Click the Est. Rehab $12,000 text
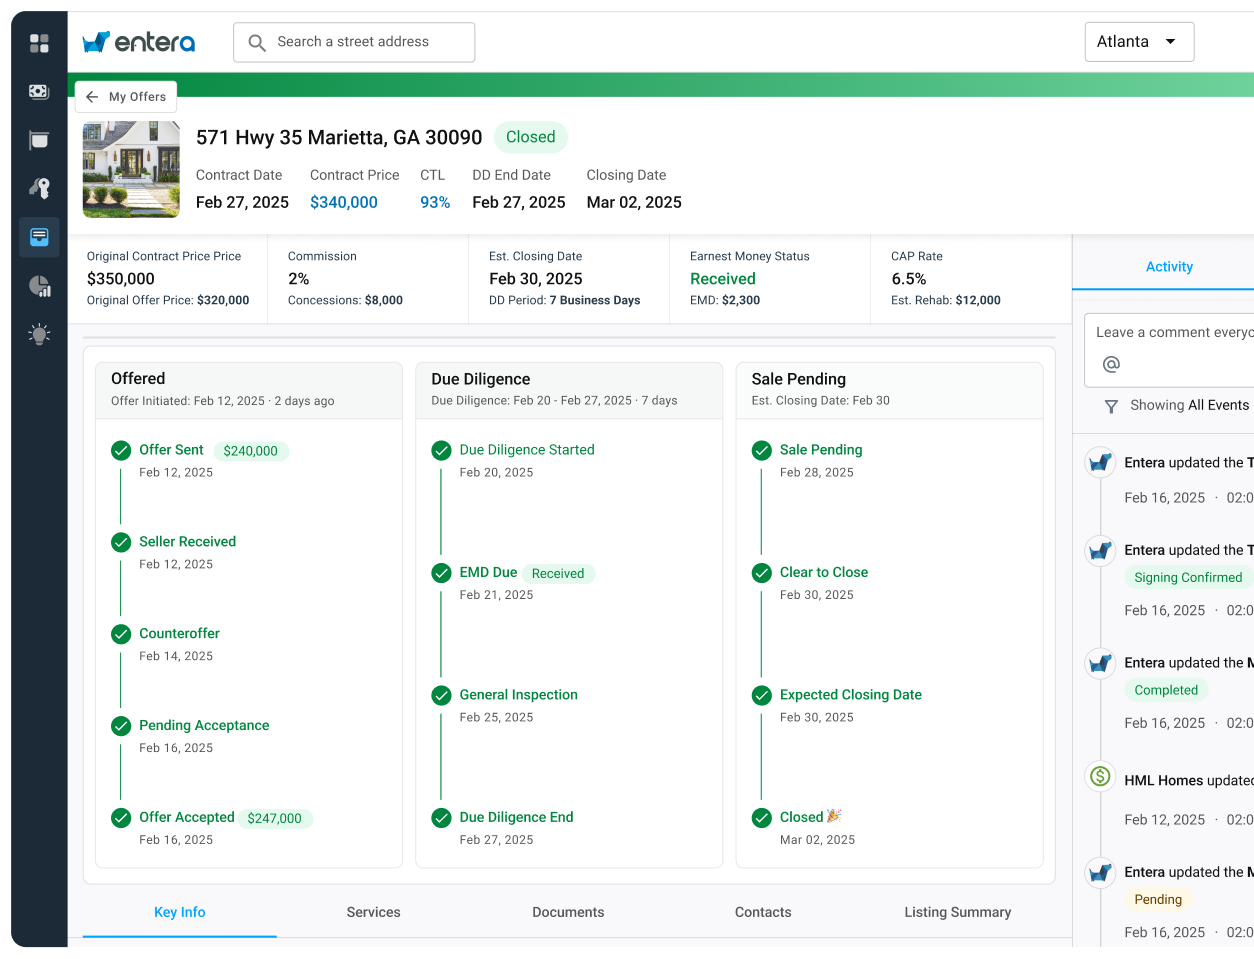The image size is (1254, 959). pos(946,300)
